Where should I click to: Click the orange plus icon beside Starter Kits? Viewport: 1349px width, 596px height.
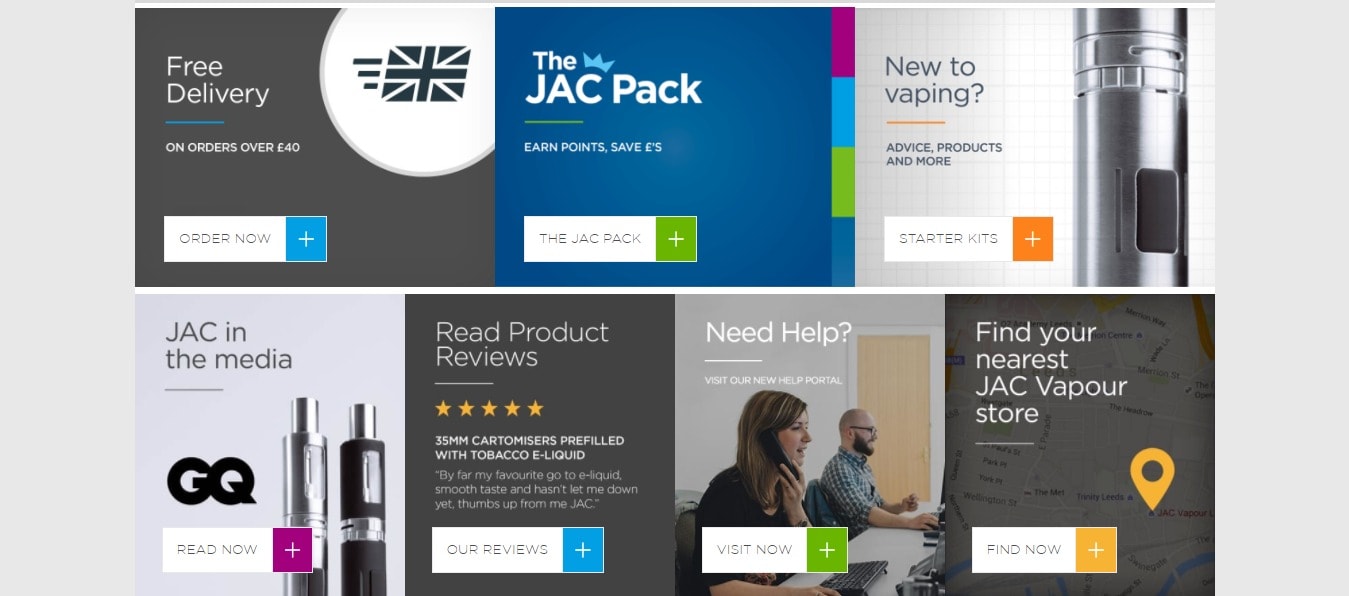1033,239
